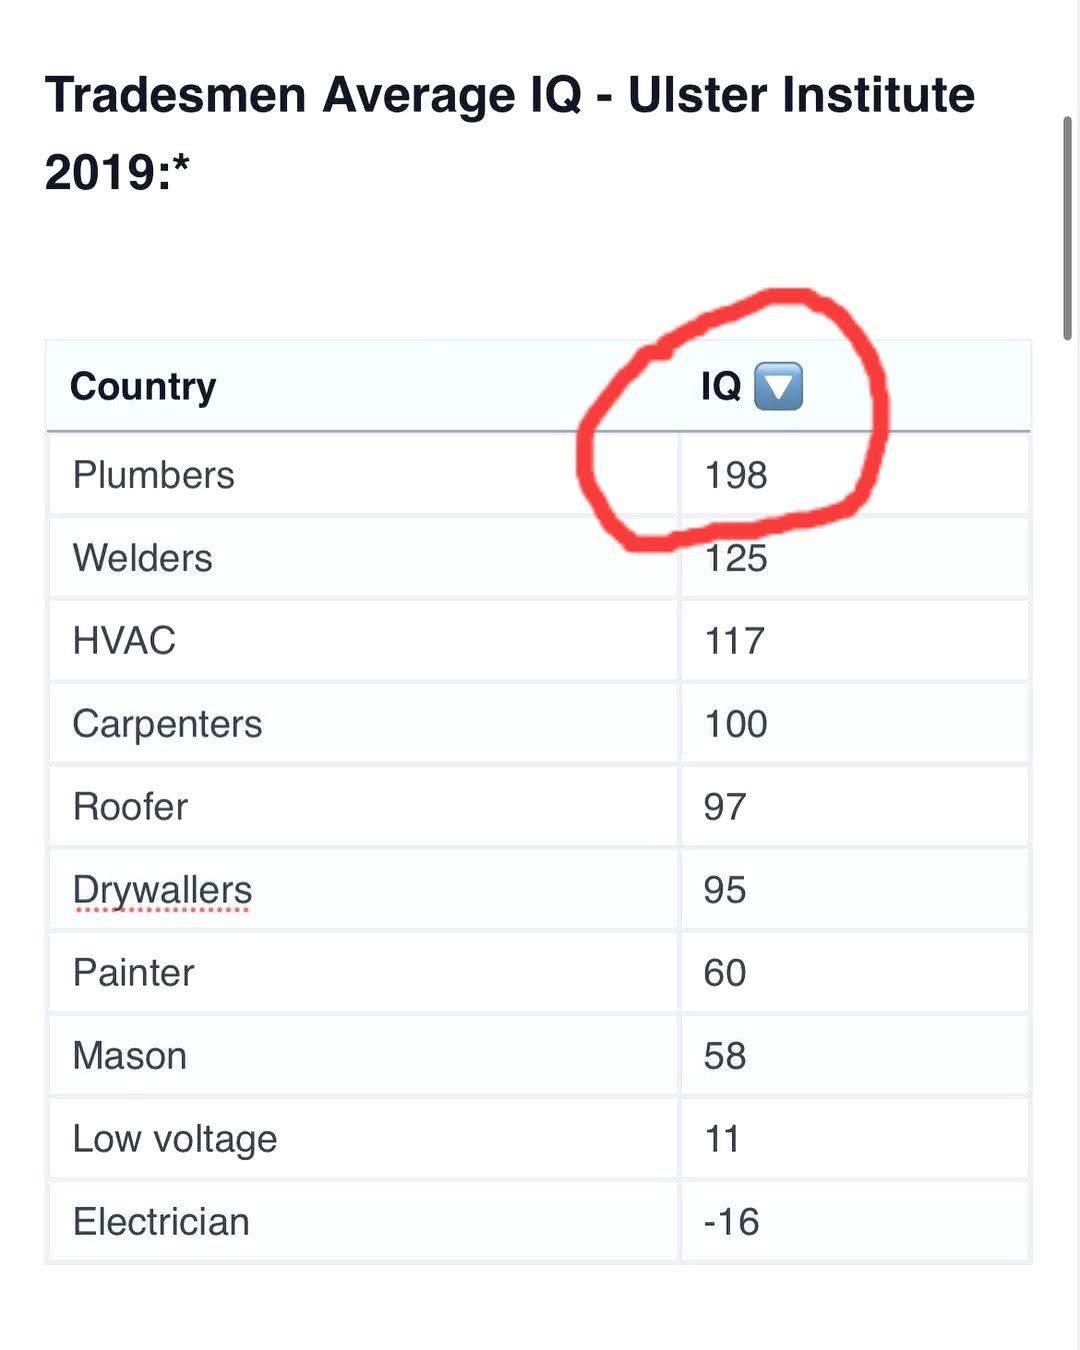Click the Carpenters table cell
Image resolution: width=1080 pixels, height=1350 pixels.
pyautogui.click(x=364, y=724)
